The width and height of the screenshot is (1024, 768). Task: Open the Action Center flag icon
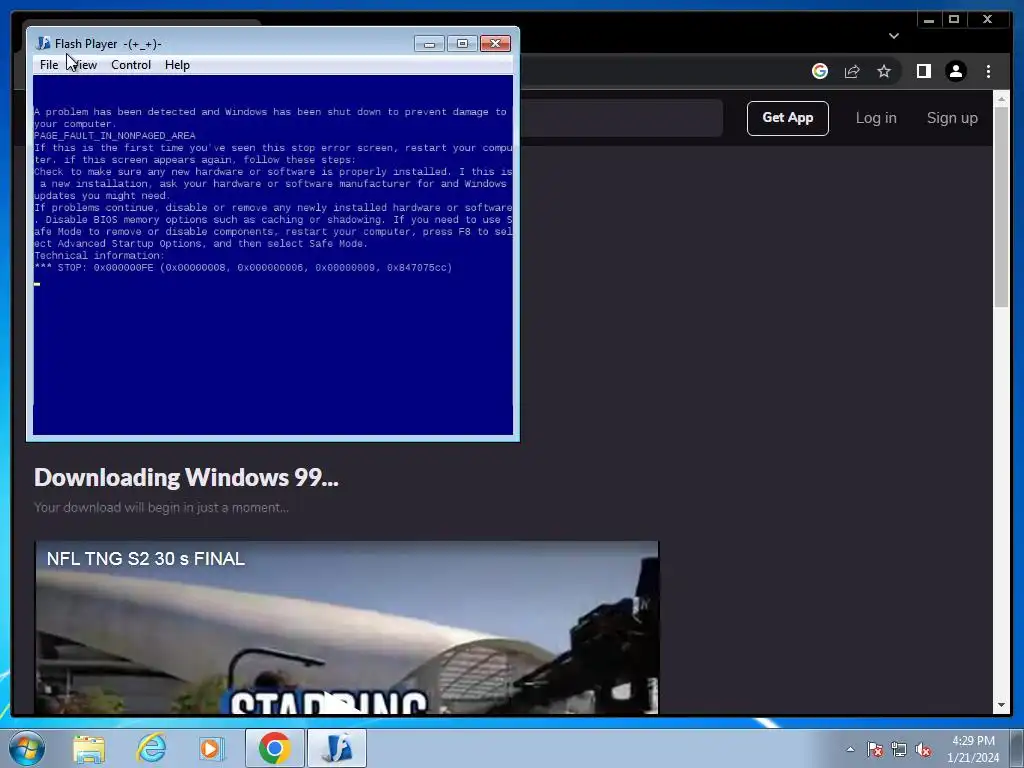pos(875,750)
